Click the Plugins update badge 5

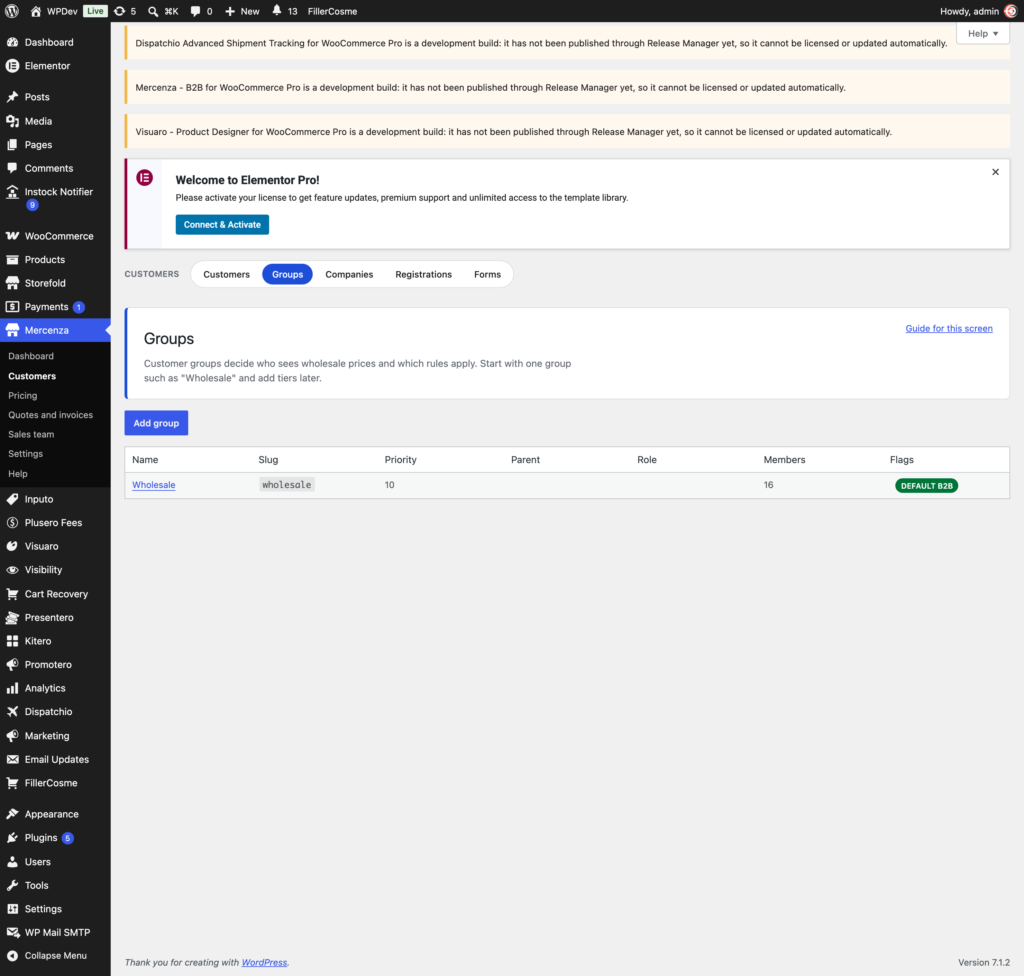coord(67,838)
